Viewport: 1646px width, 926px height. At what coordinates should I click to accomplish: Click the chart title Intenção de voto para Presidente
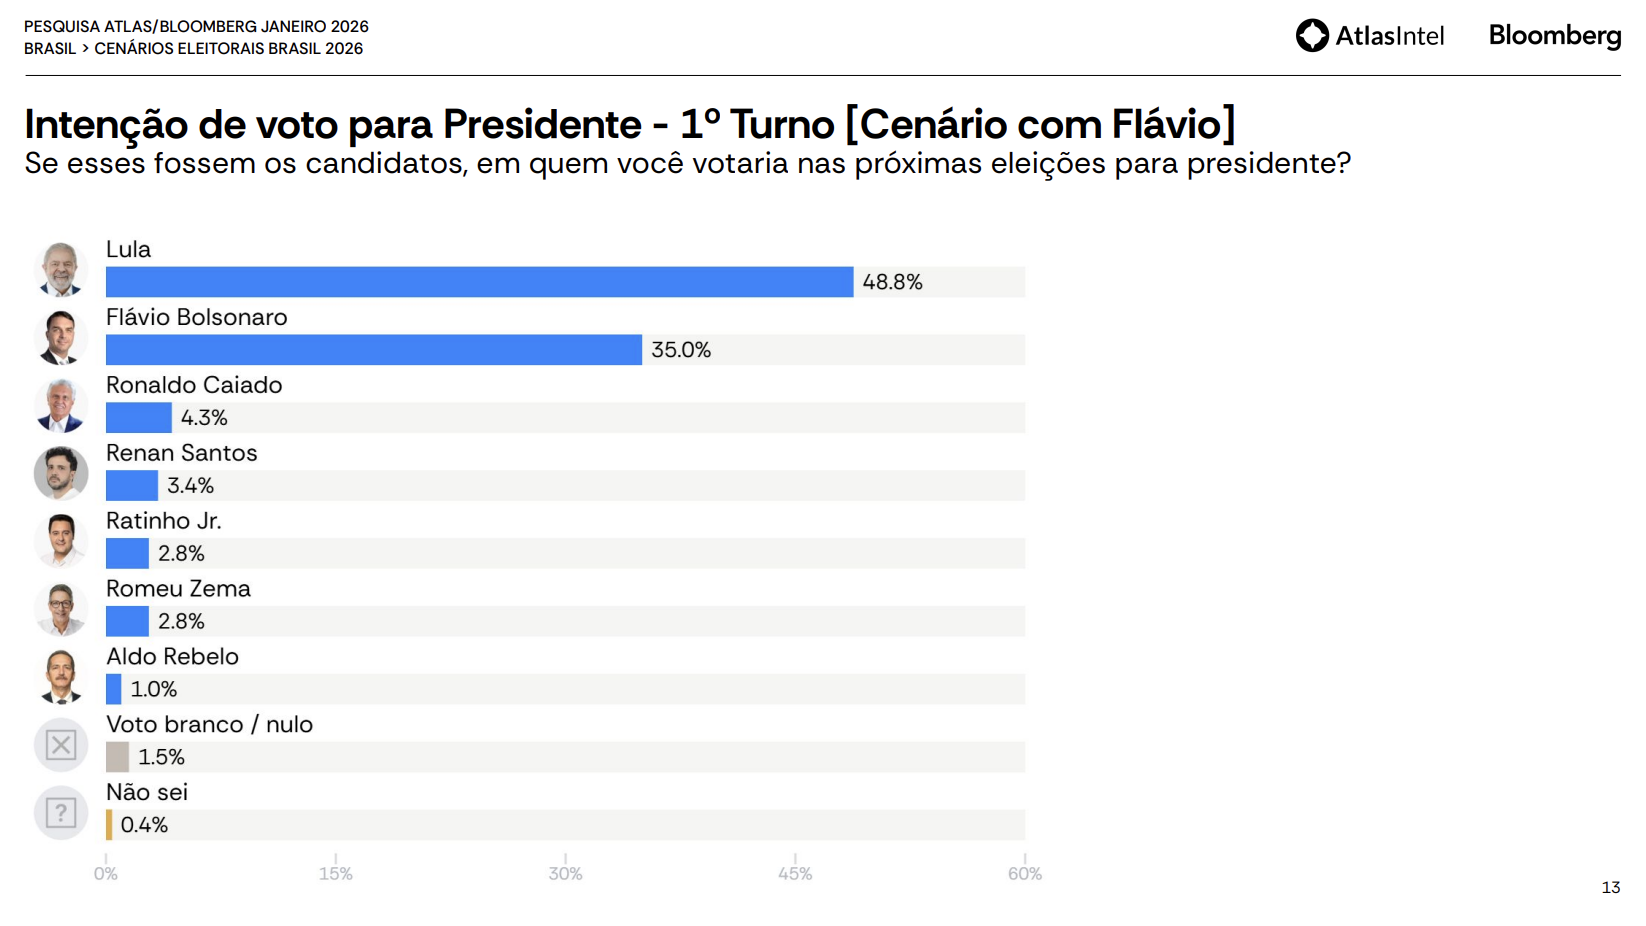(332, 125)
